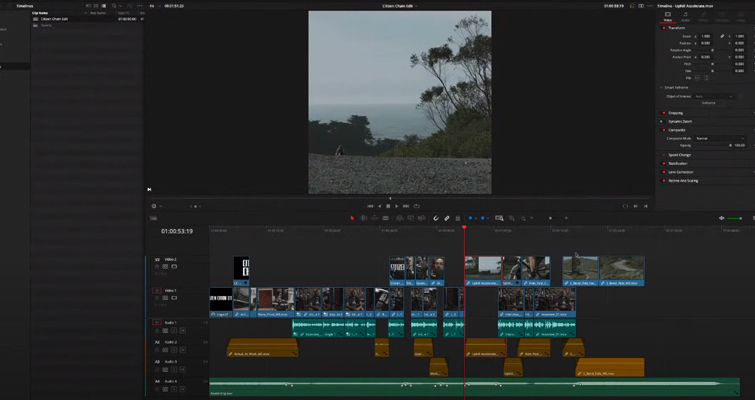The width and height of the screenshot is (755, 400).
Task: Adjust the Rotation Angle slider
Action: click(713, 50)
